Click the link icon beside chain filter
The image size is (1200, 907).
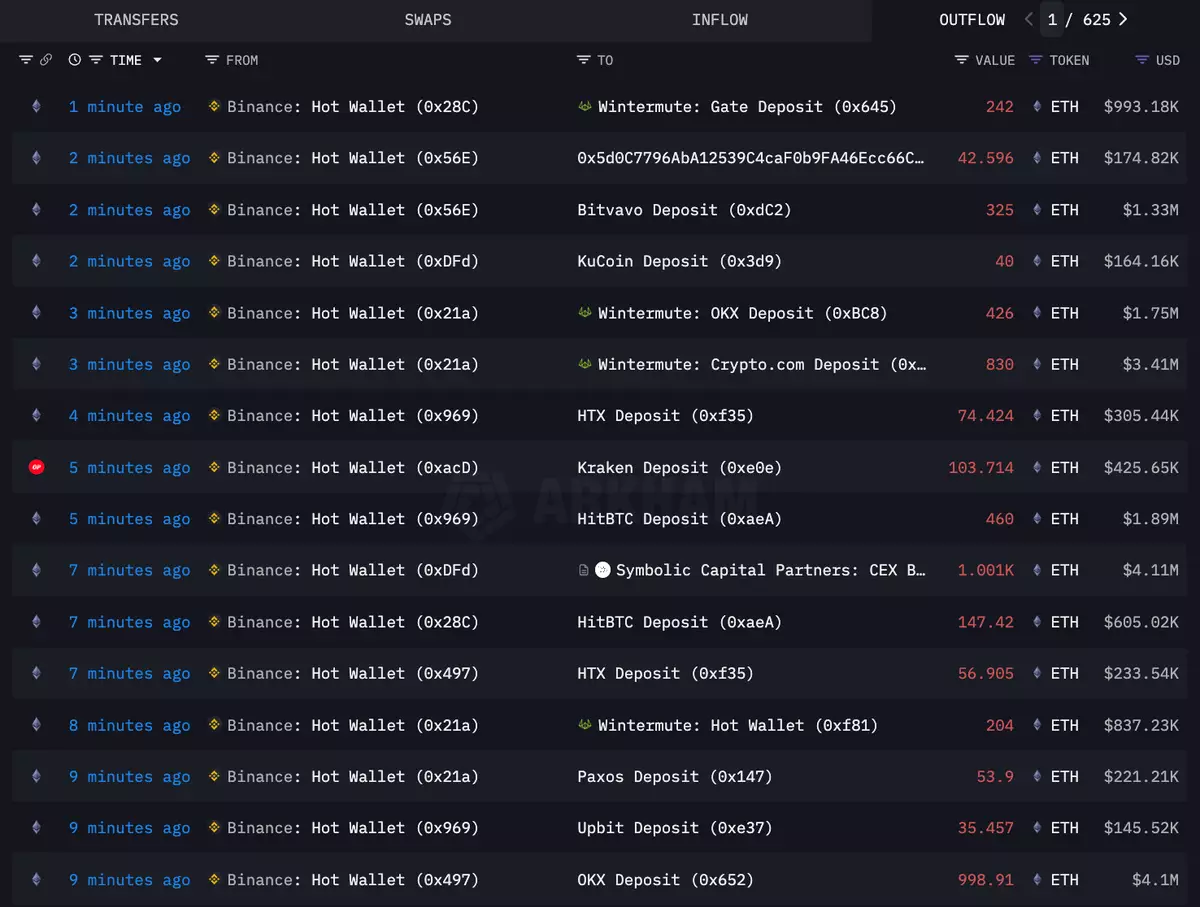[46, 60]
